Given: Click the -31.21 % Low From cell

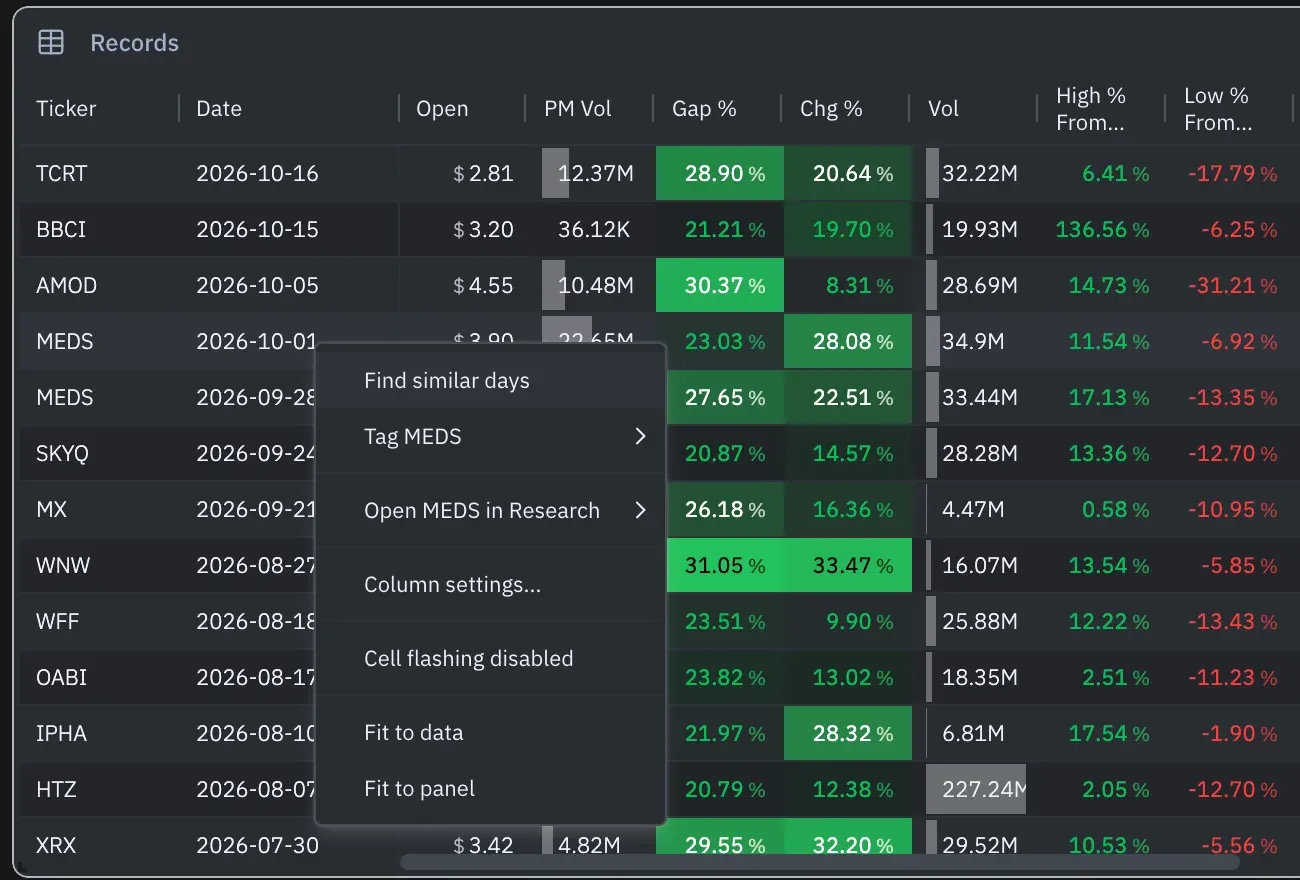Looking at the screenshot, I should (x=1231, y=286).
